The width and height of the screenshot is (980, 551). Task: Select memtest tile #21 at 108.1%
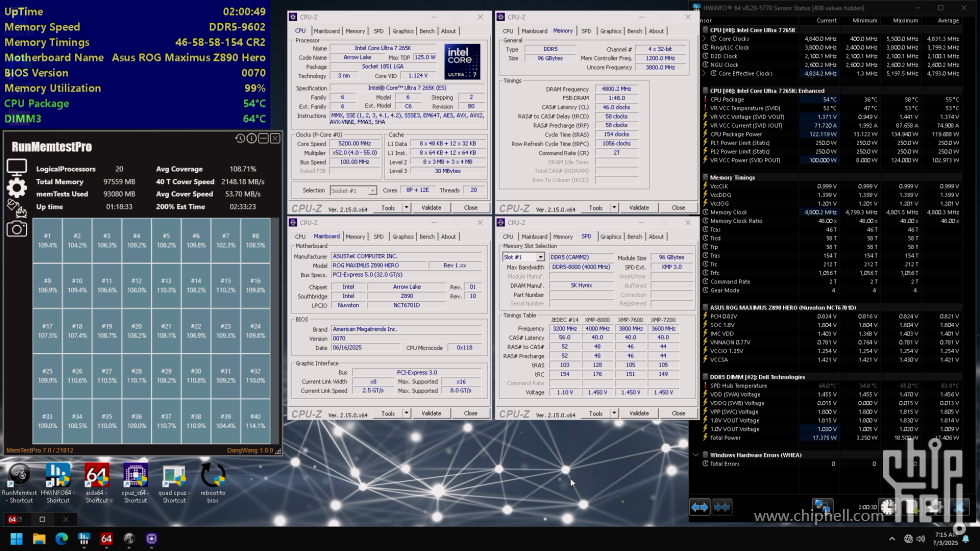(166, 330)
